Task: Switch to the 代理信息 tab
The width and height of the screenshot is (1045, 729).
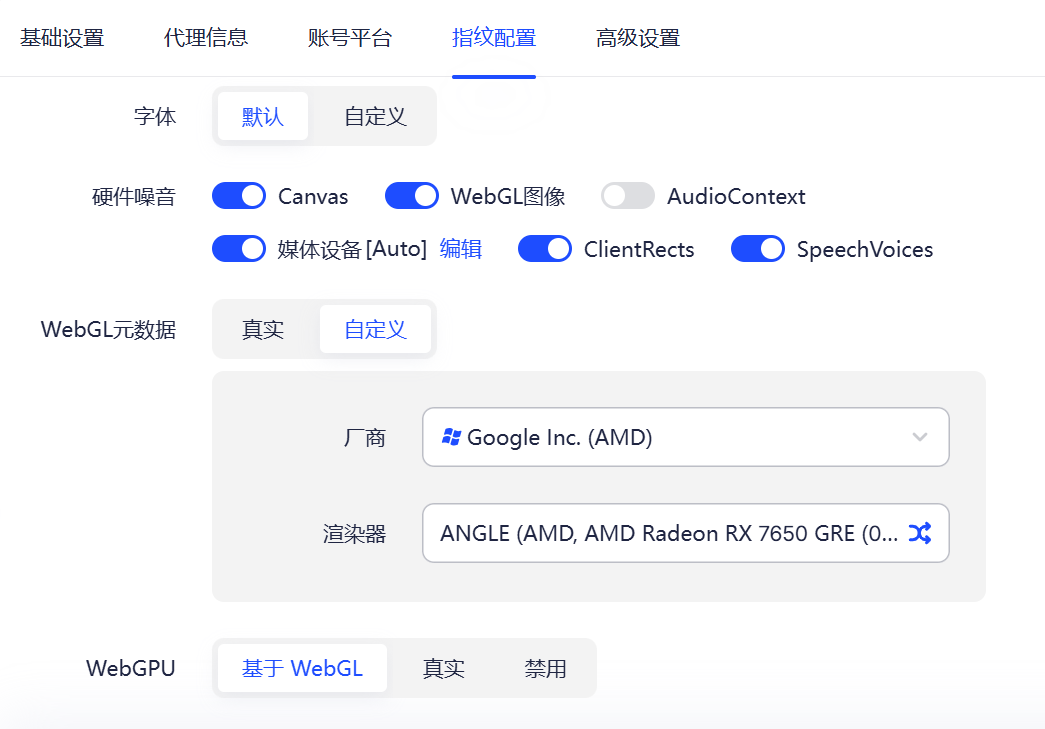Action: 206,38
